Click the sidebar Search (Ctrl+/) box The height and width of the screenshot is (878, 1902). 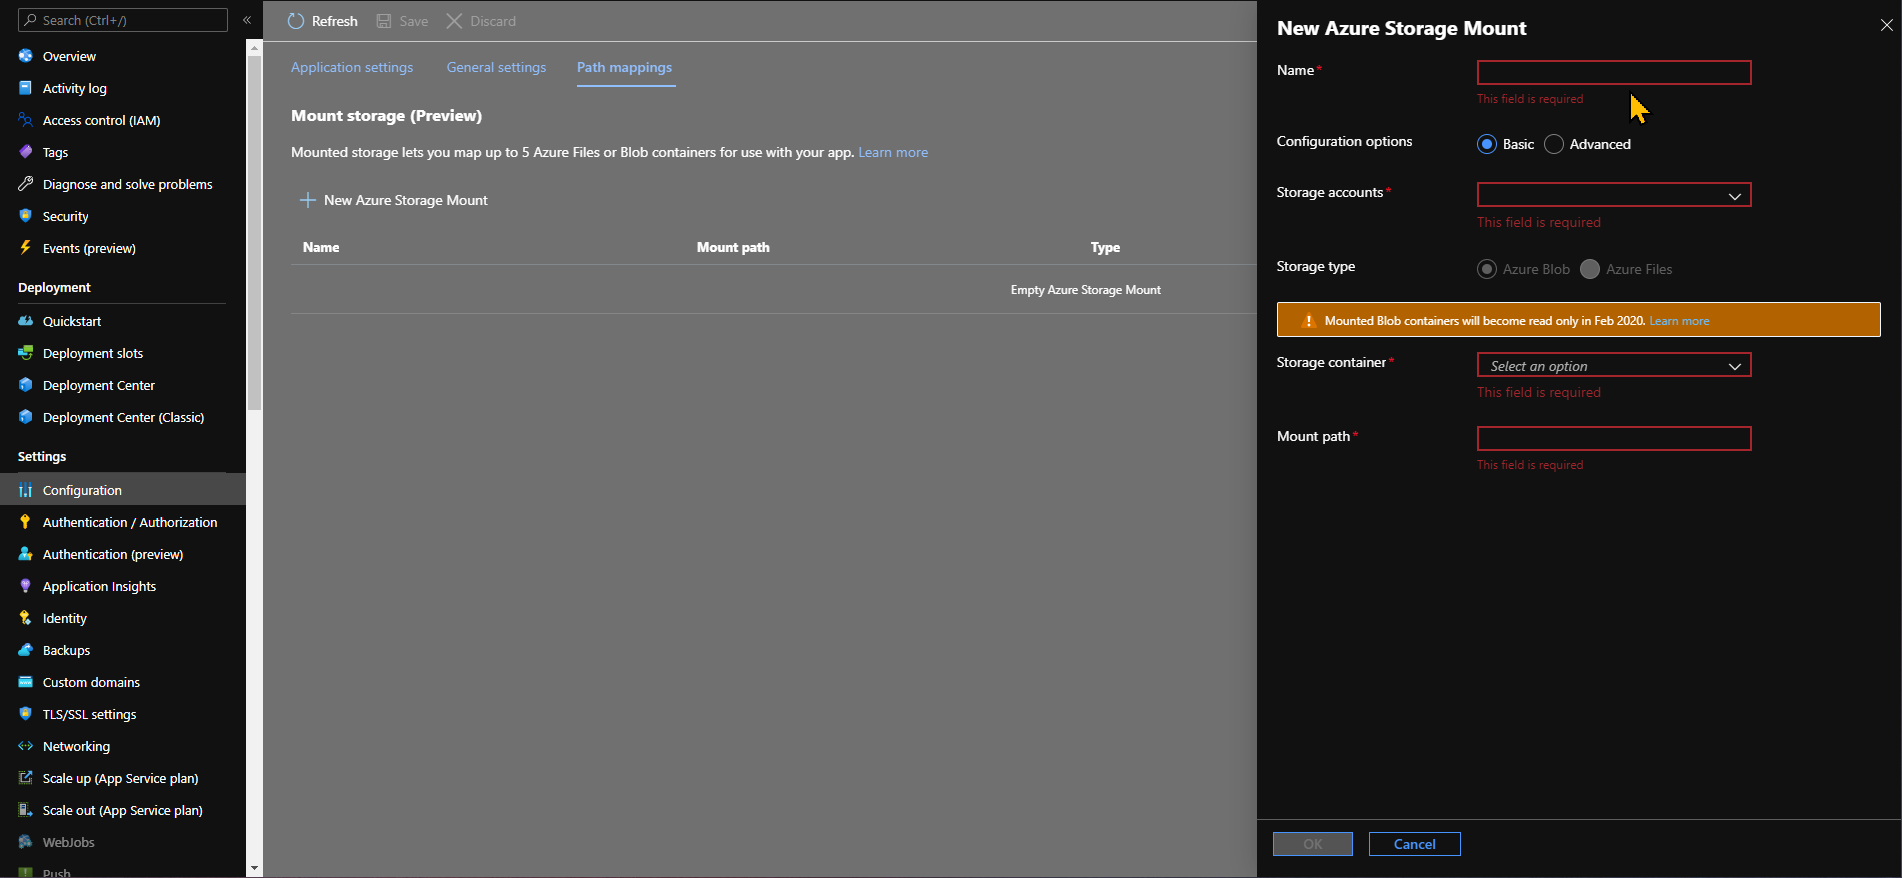(x=123, y=20)
